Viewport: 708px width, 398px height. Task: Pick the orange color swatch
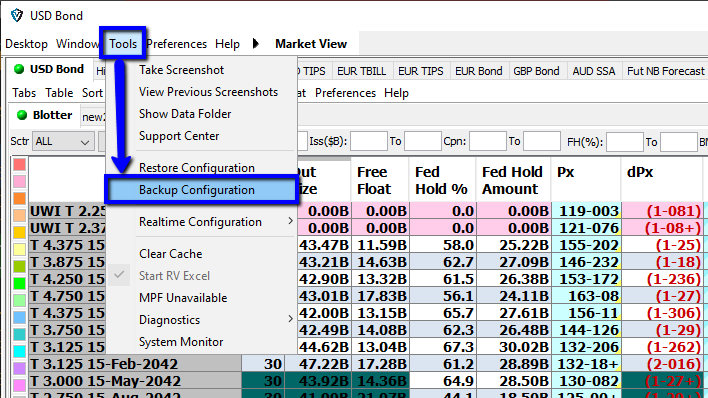19,198
